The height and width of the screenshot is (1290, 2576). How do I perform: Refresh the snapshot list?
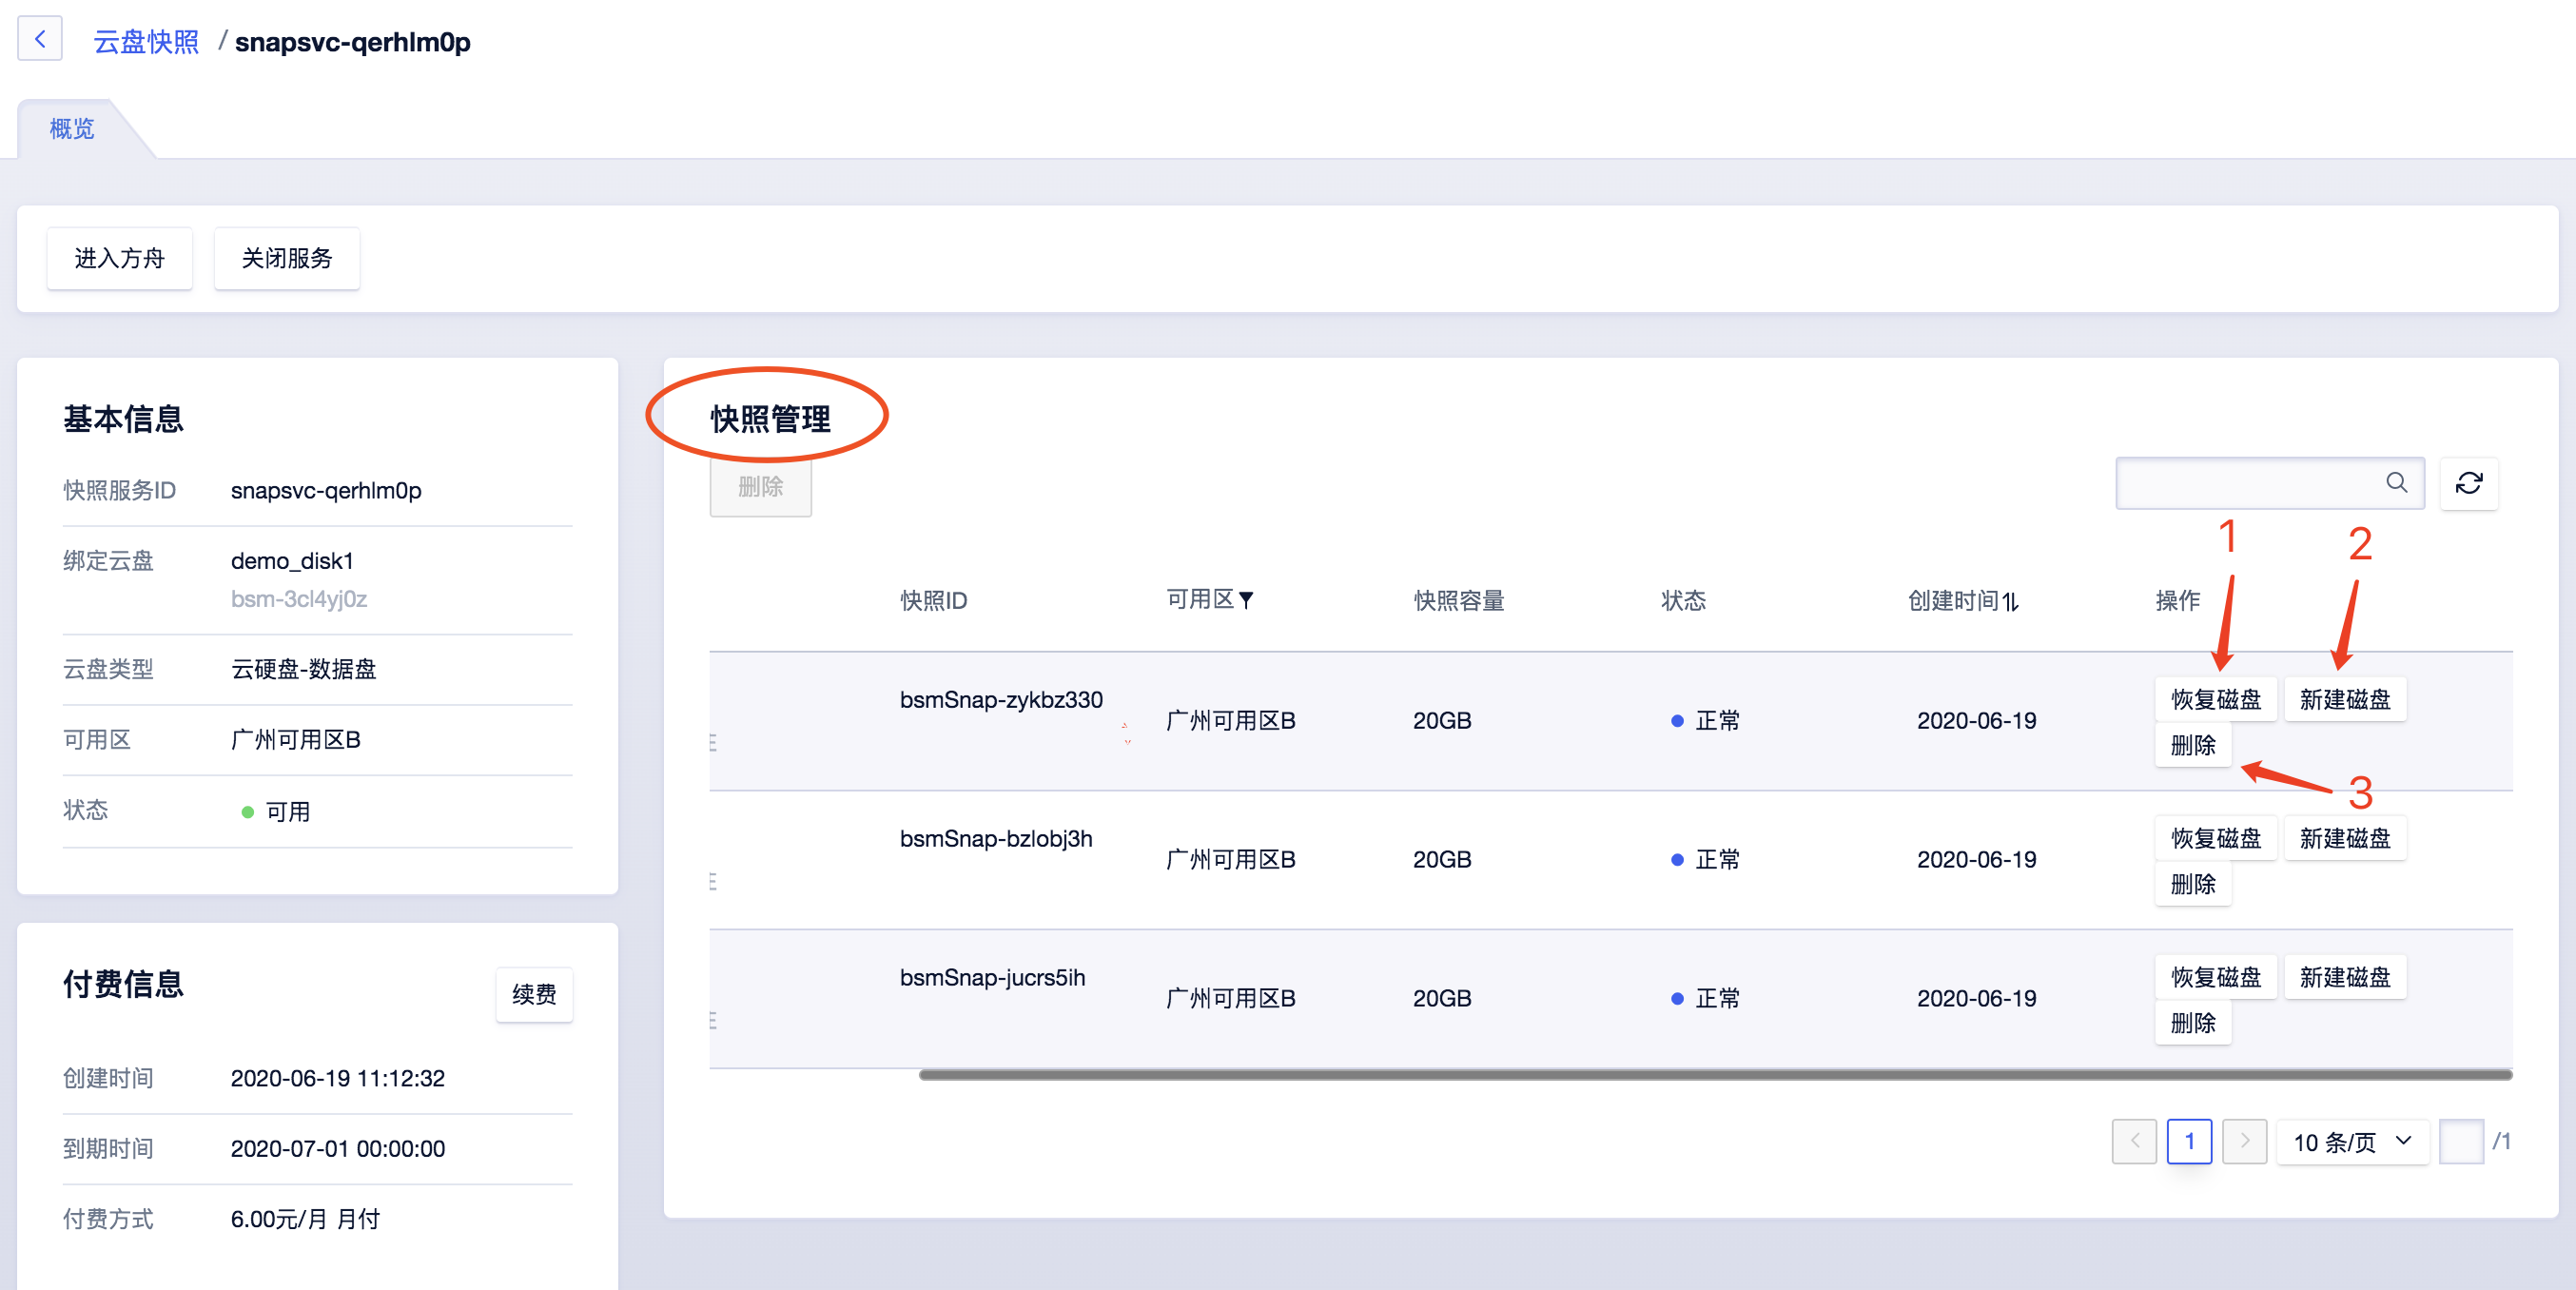pos(2469,483)
